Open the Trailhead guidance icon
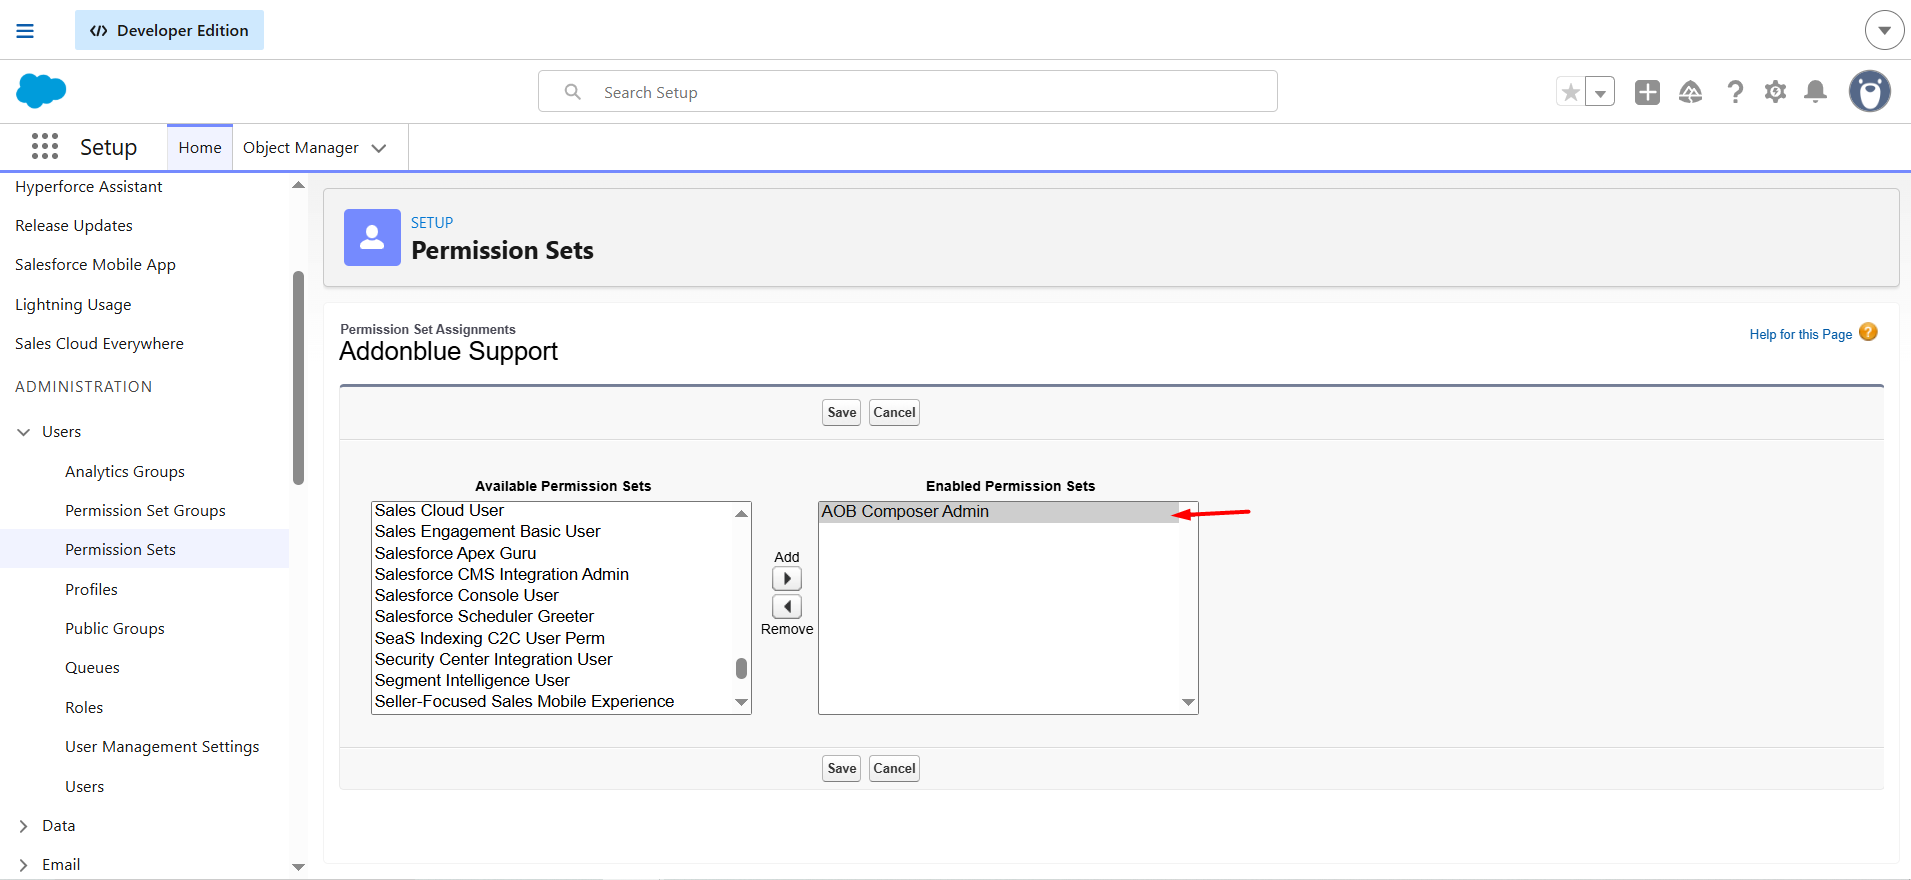This screenshot has width=1911, height=880. click(x=1690, y=92)
